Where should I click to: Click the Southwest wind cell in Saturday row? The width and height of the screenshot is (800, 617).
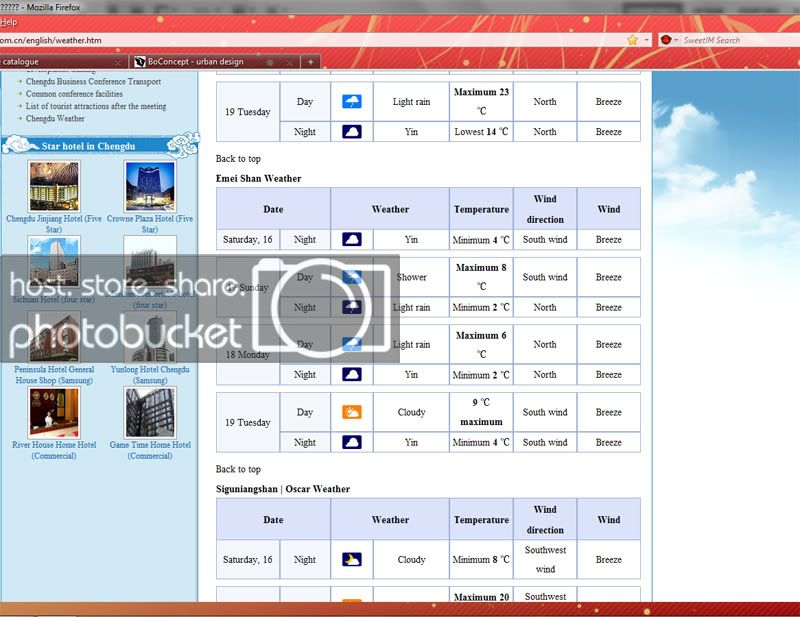coord(545,559)
